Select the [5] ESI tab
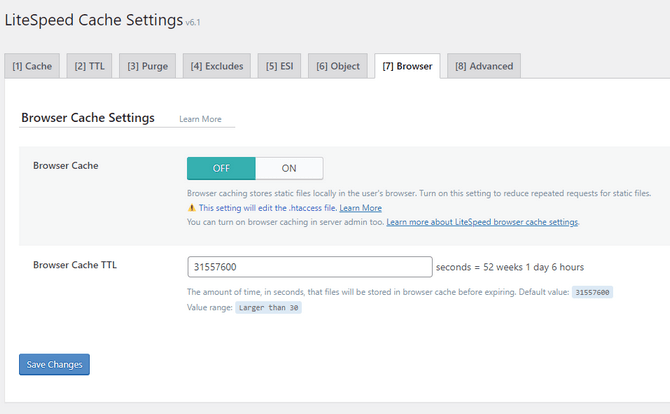The width and height of the screenshot is (670, 414). coord(279,66)
